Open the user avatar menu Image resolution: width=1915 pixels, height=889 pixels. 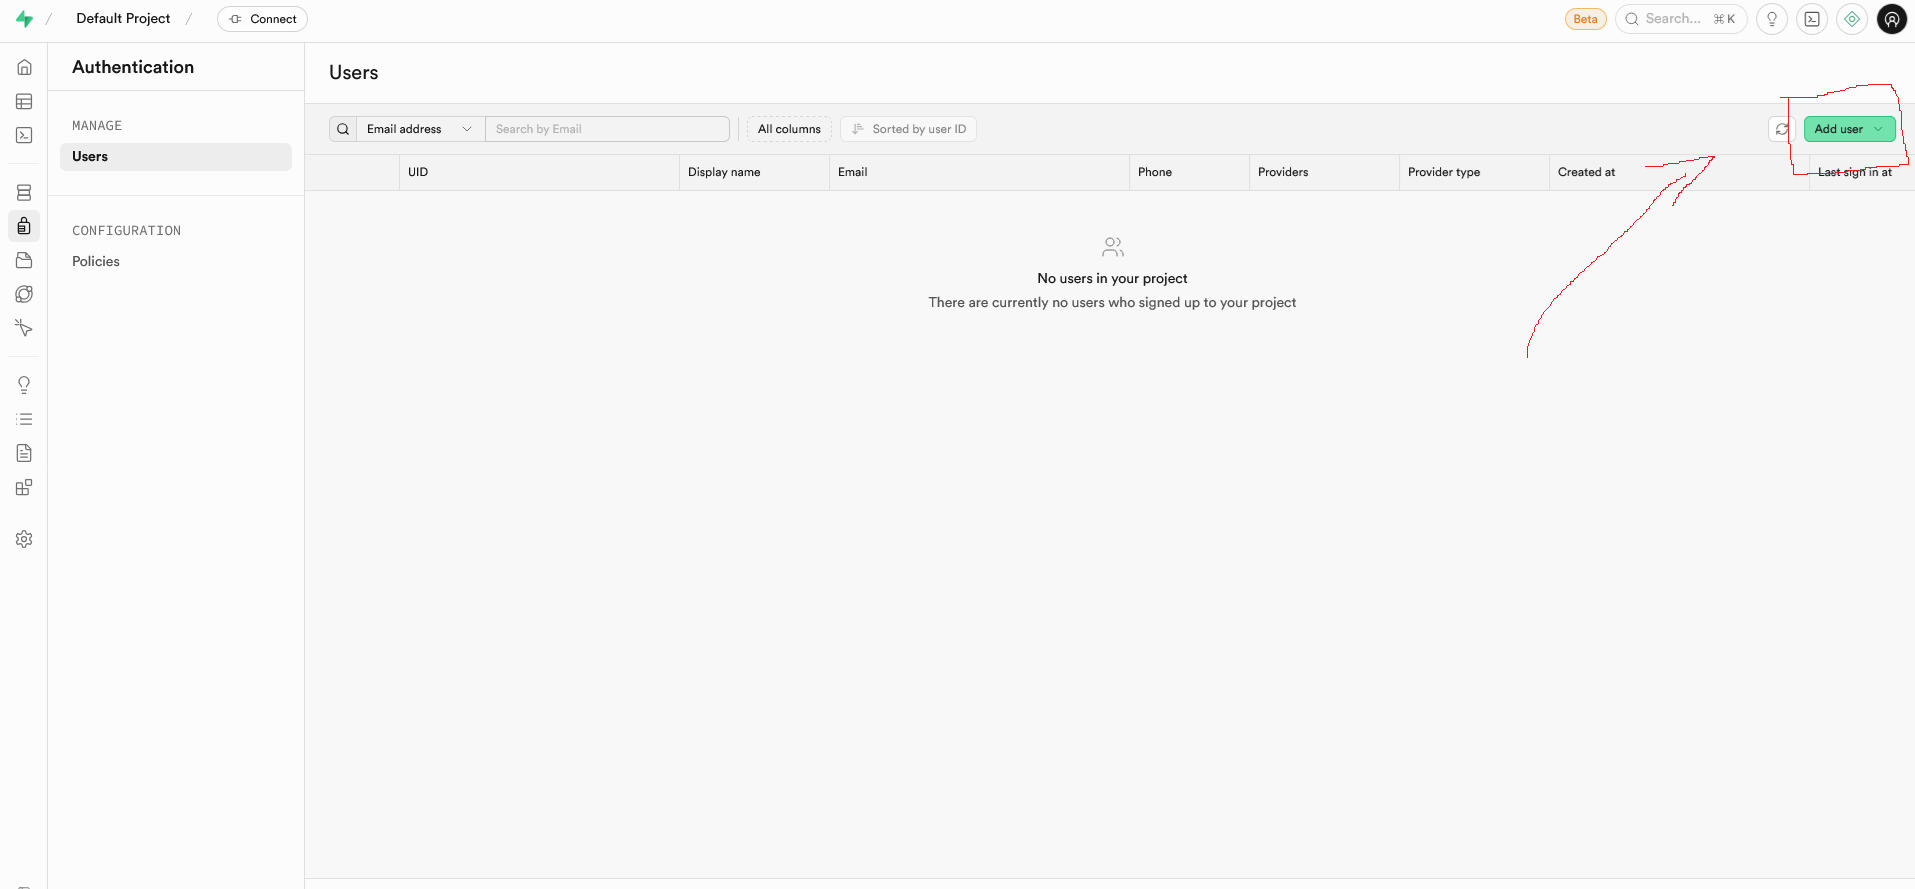coord(1892,19)
